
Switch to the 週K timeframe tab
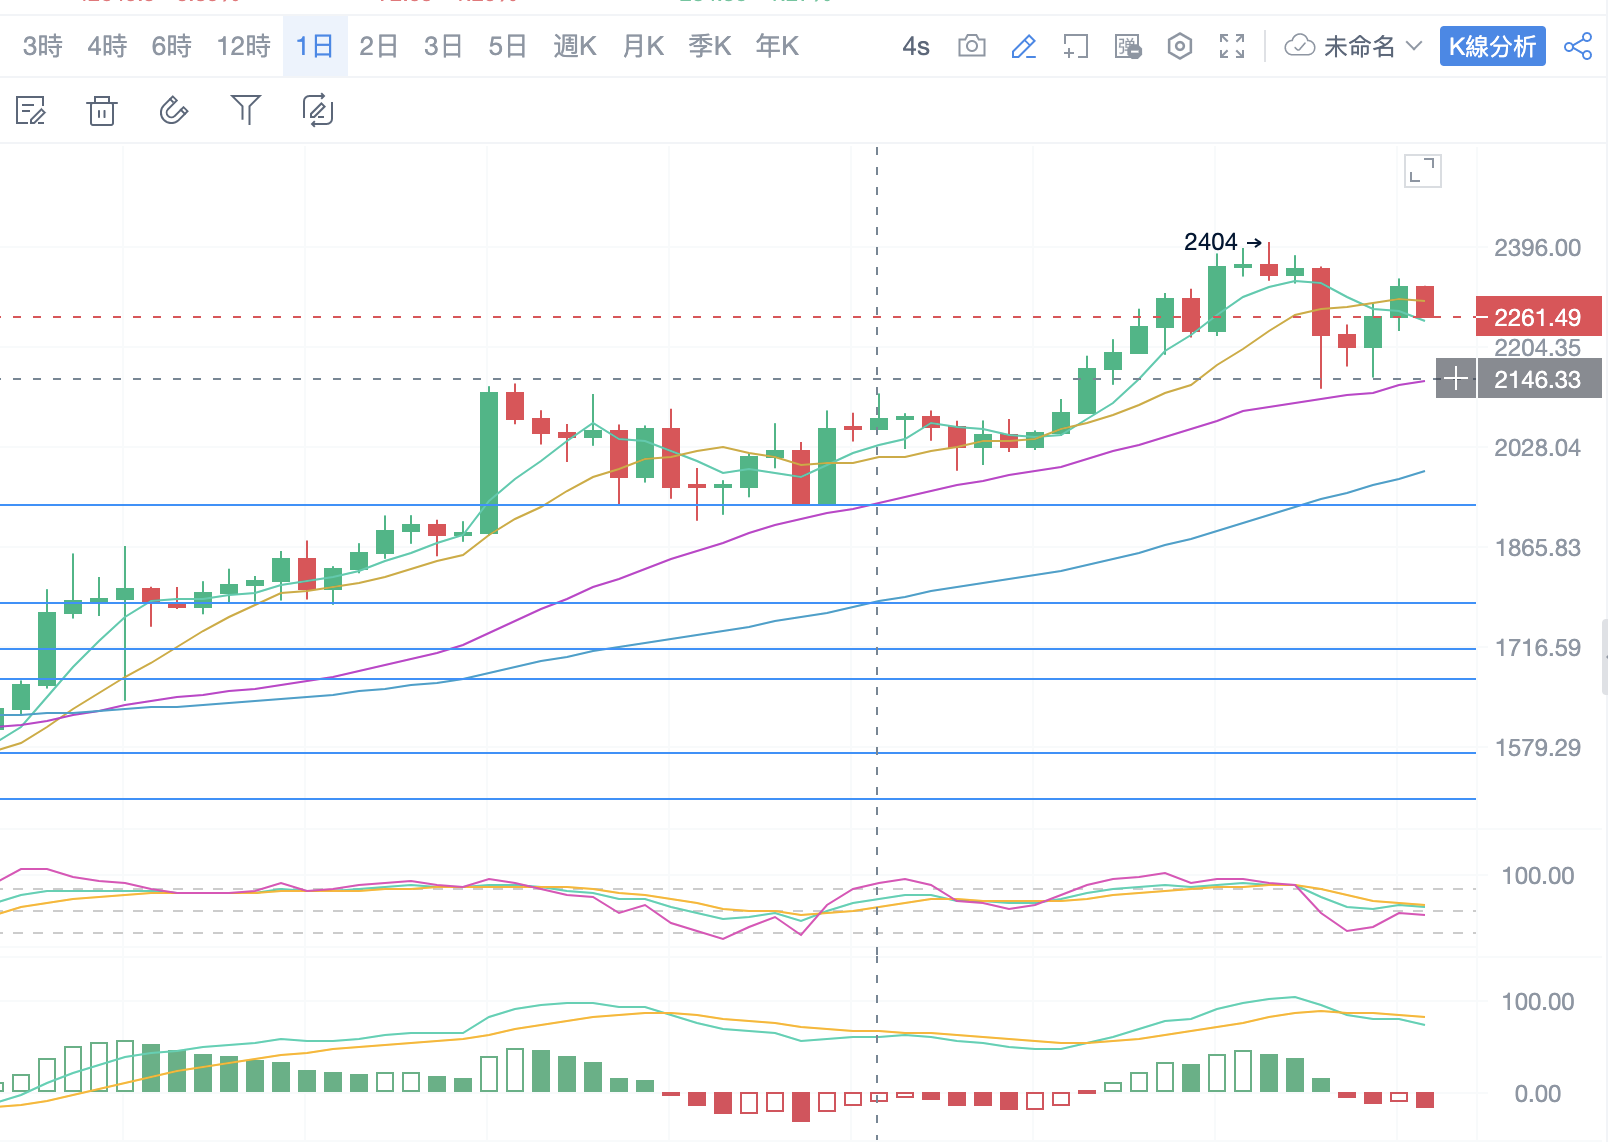(575, 46)
